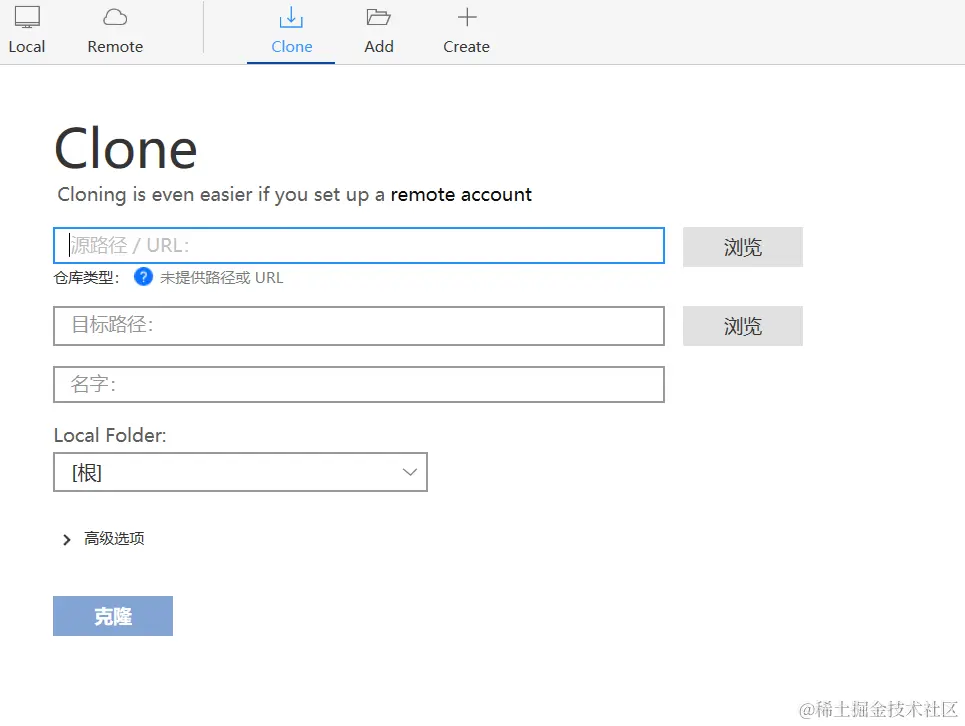Switch to the Remote tab
Viewport: 965px width, 726px height.
(x=115, y=31)
